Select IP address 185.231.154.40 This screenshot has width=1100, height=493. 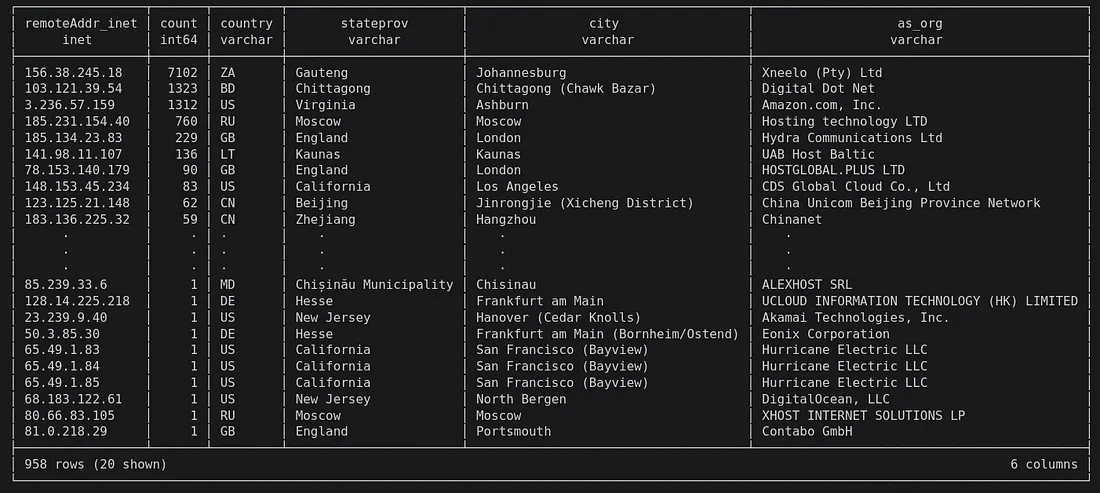click(77, 122)
